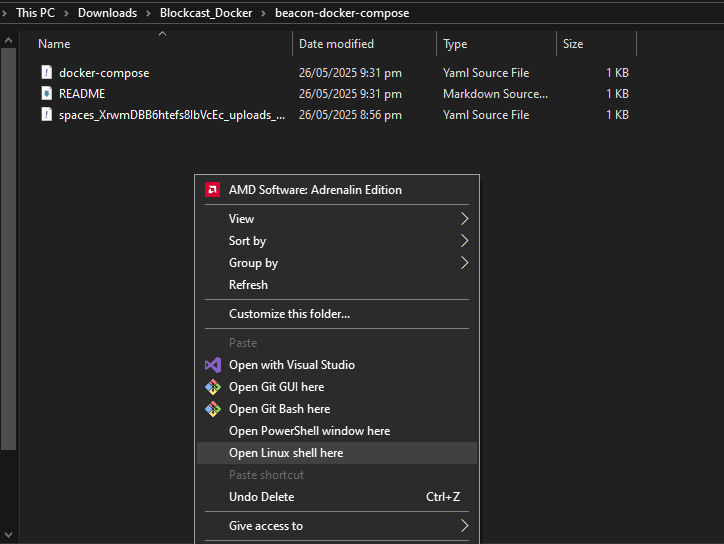Screen dimensions: 724x544
Task: Select the docker-compose file icon
Action: [x=46, y=73]
